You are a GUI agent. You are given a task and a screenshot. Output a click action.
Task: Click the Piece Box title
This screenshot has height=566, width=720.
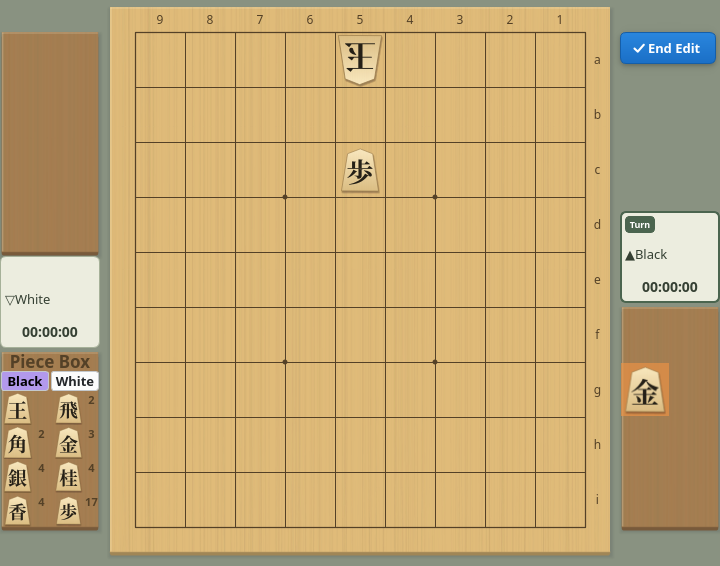pos(50,362)
